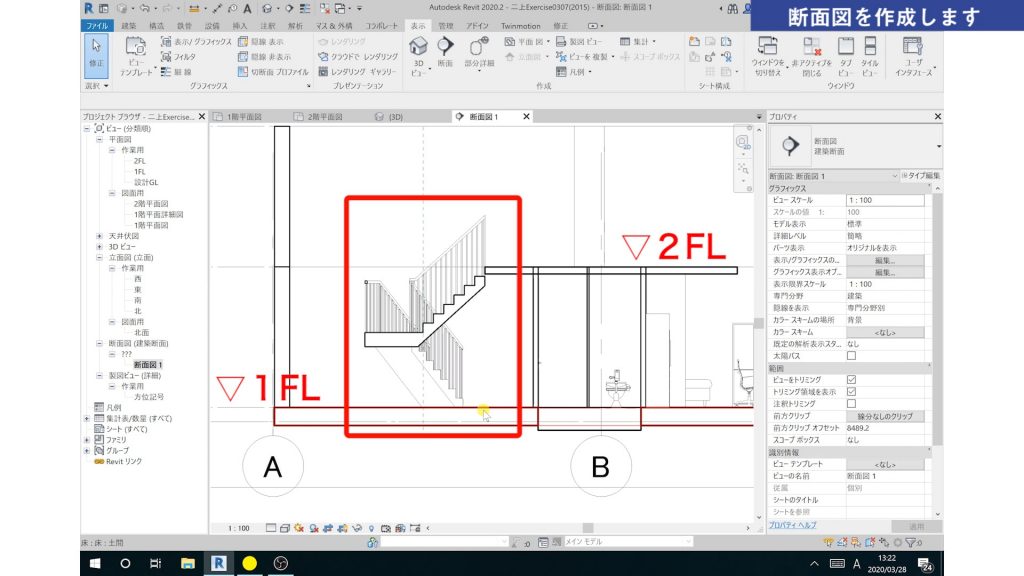
Task: Expand the 3D ビュー tree node
Action: pyautogui.click(x=100, y=246)
